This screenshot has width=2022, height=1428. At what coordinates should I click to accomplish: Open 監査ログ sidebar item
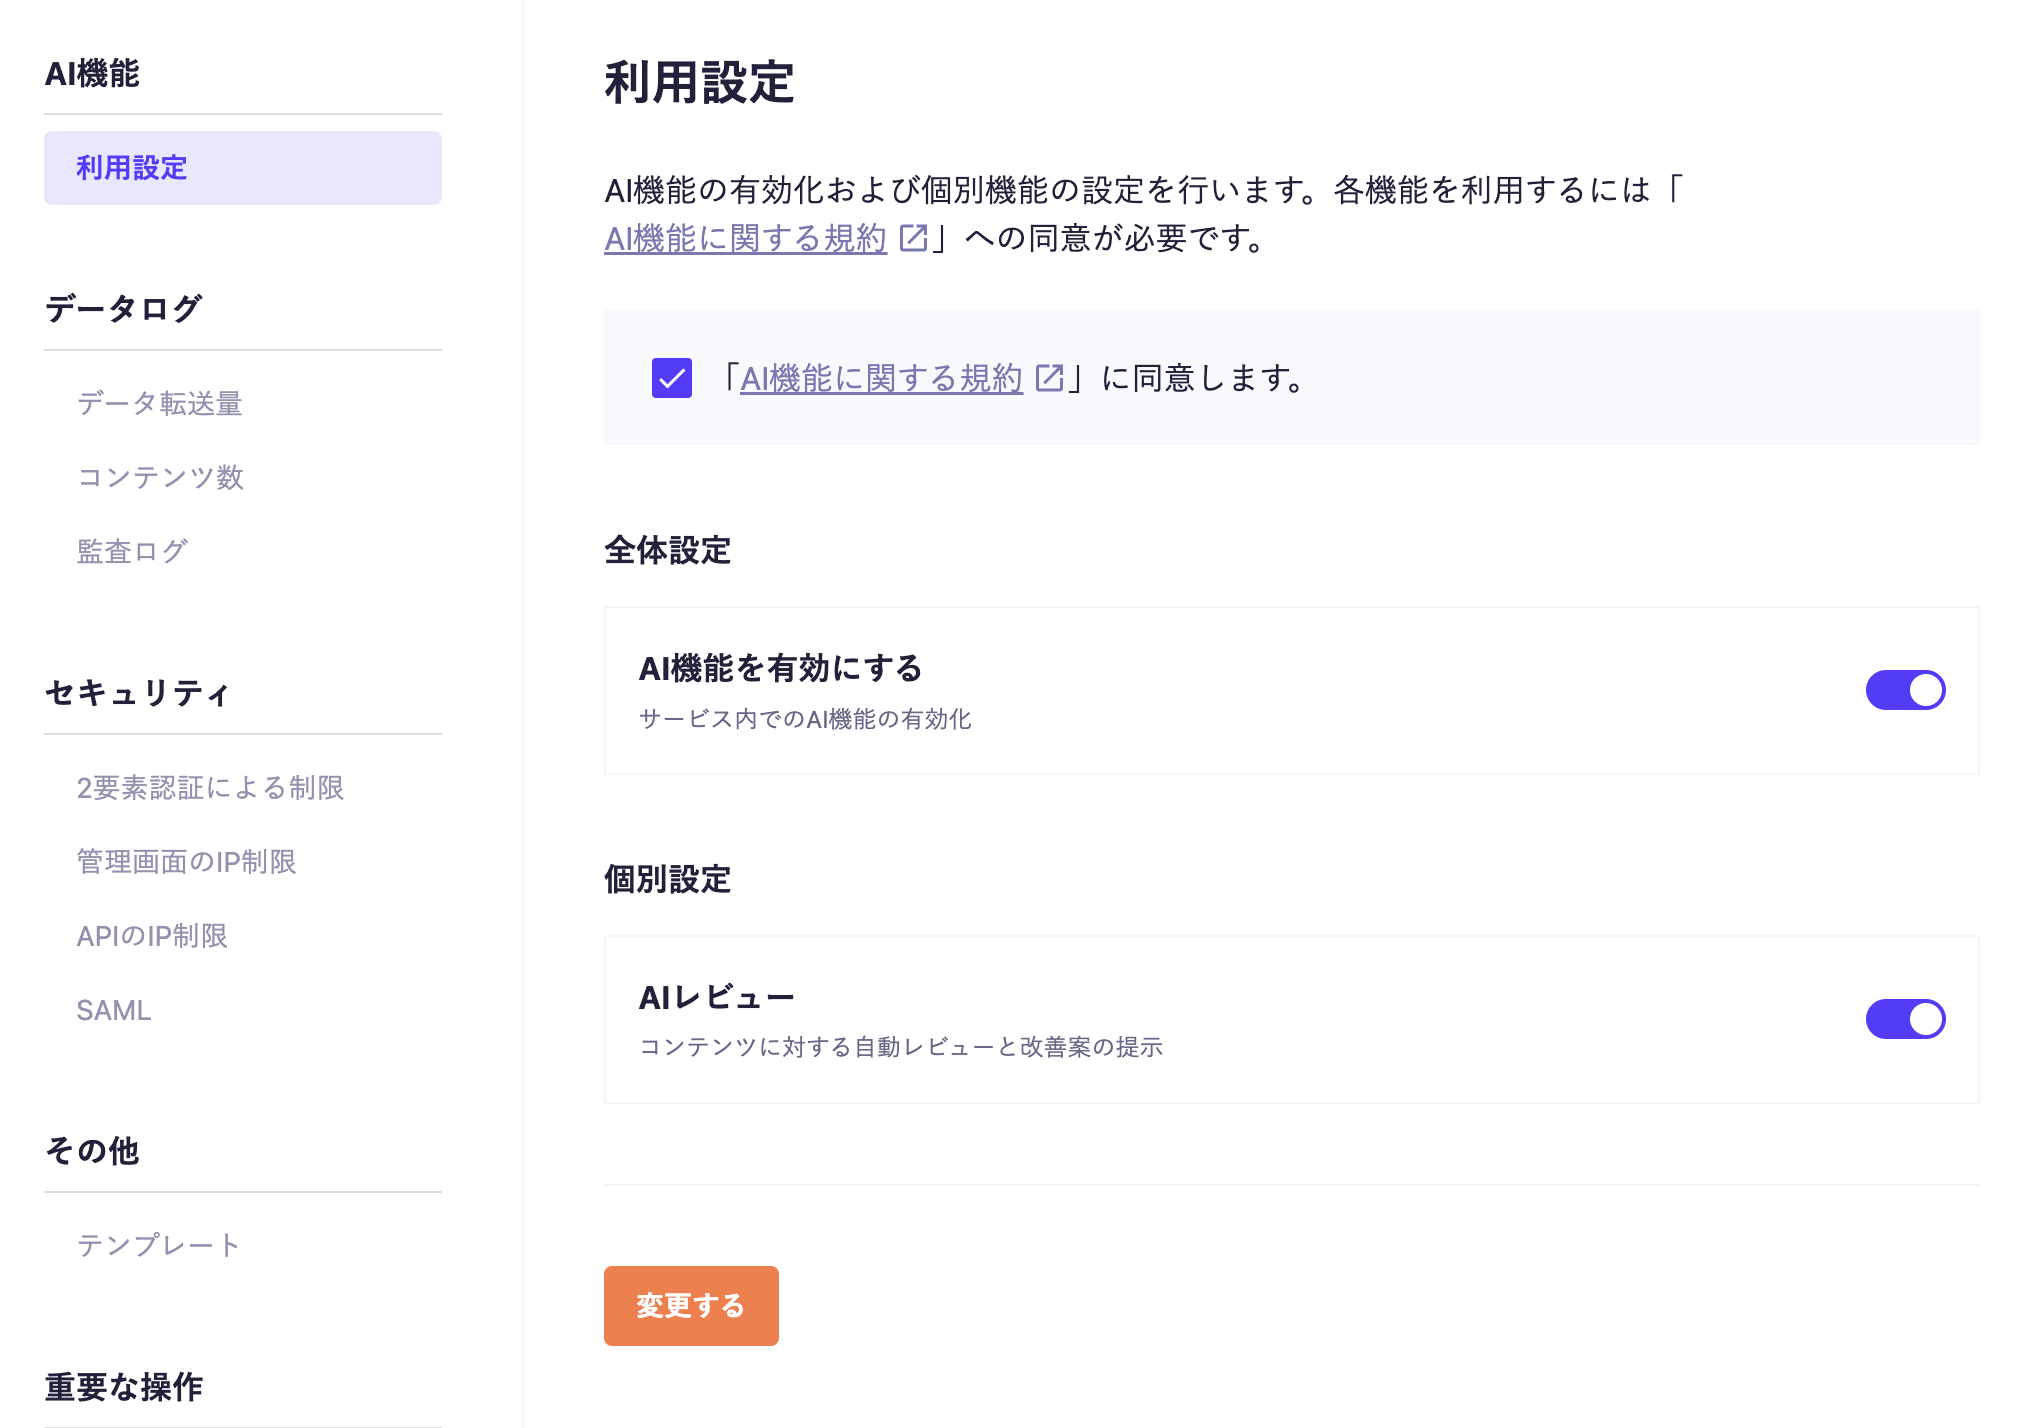(132, 551)
